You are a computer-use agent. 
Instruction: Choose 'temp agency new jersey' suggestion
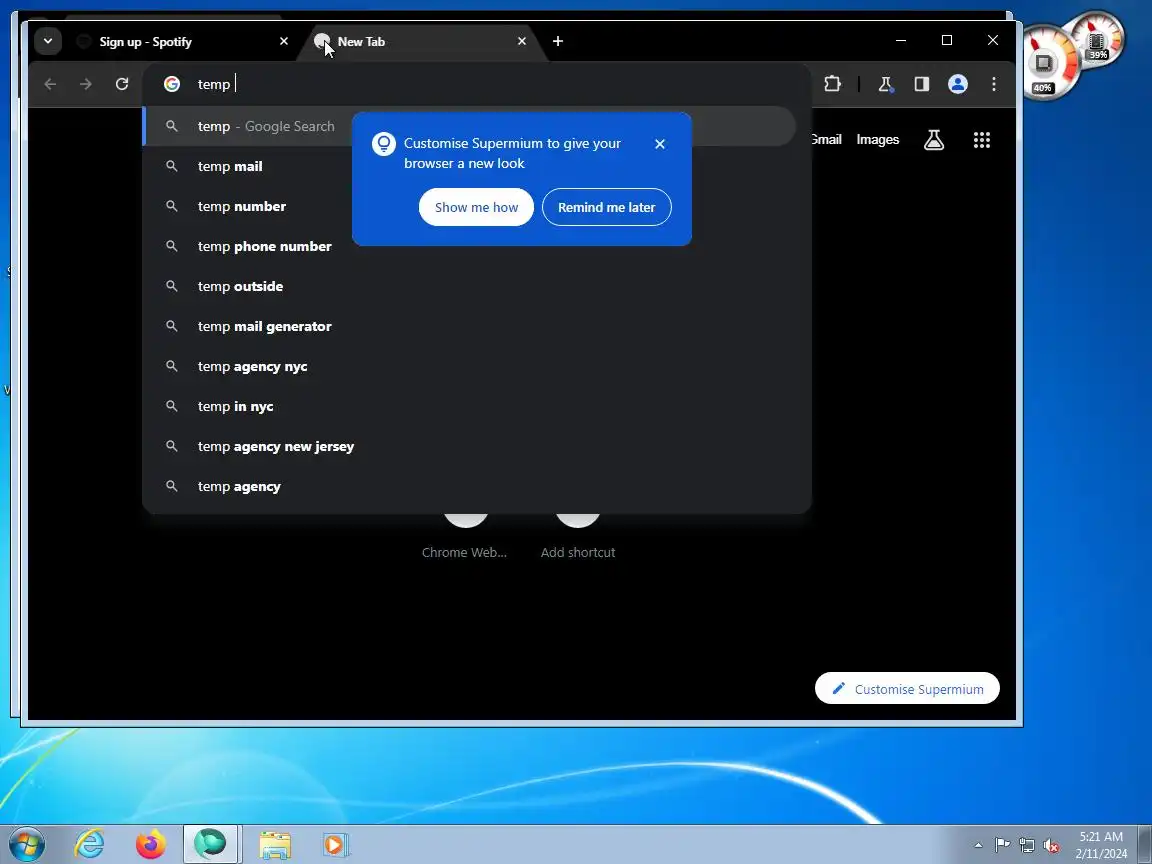pyautogui.click(x=469, y=447)
